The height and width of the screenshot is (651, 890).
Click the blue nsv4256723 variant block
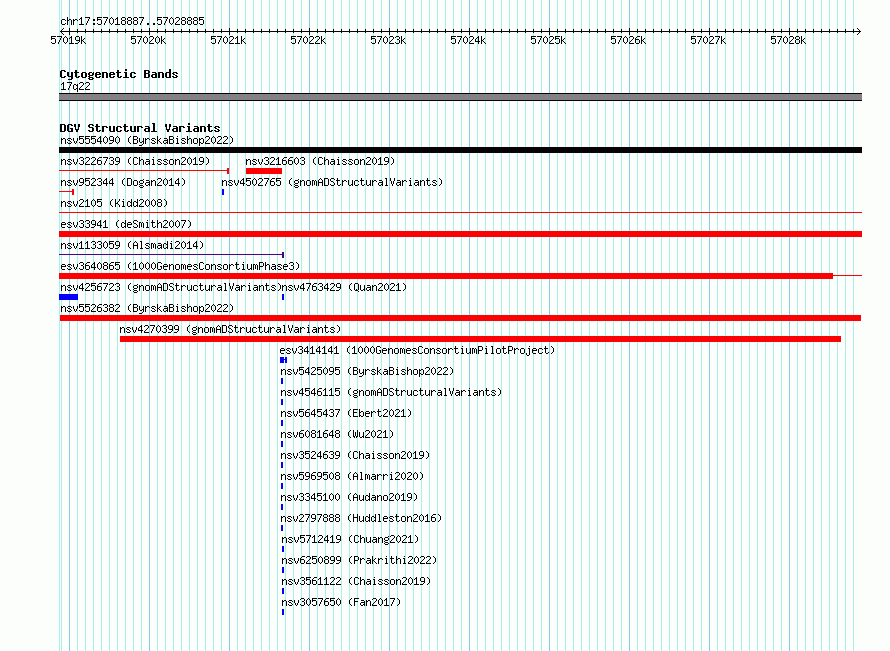pyautogui.click(x=69, y=297)
